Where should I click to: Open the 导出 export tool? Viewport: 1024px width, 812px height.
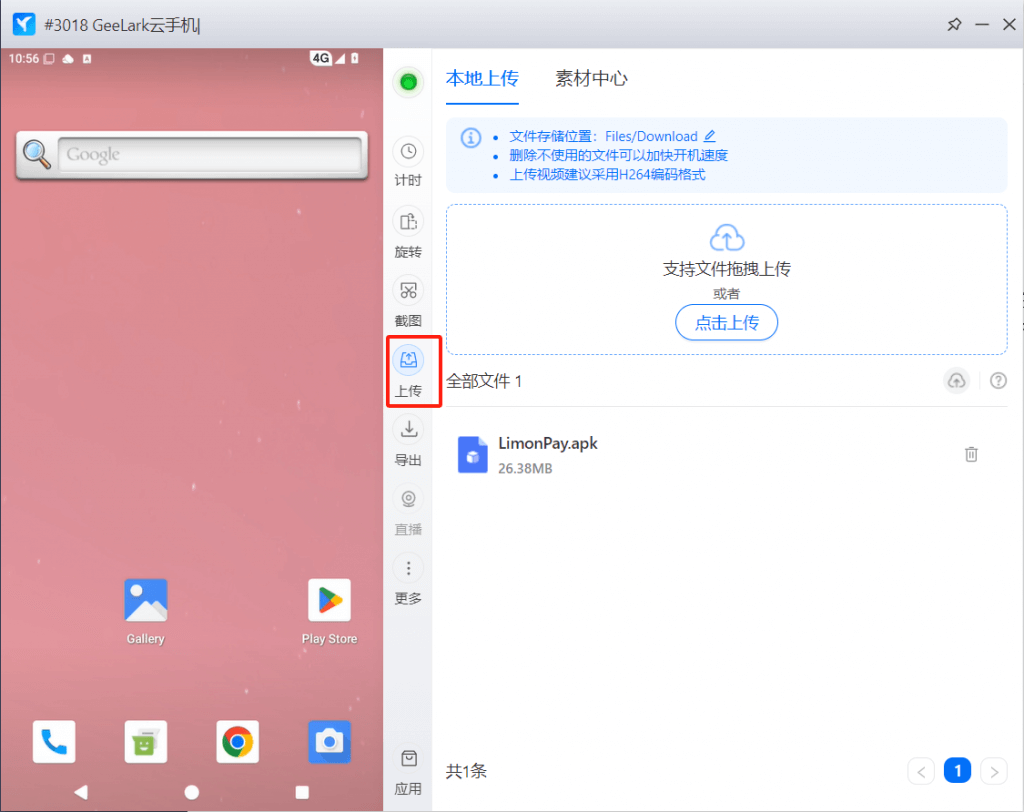[408, 430]
